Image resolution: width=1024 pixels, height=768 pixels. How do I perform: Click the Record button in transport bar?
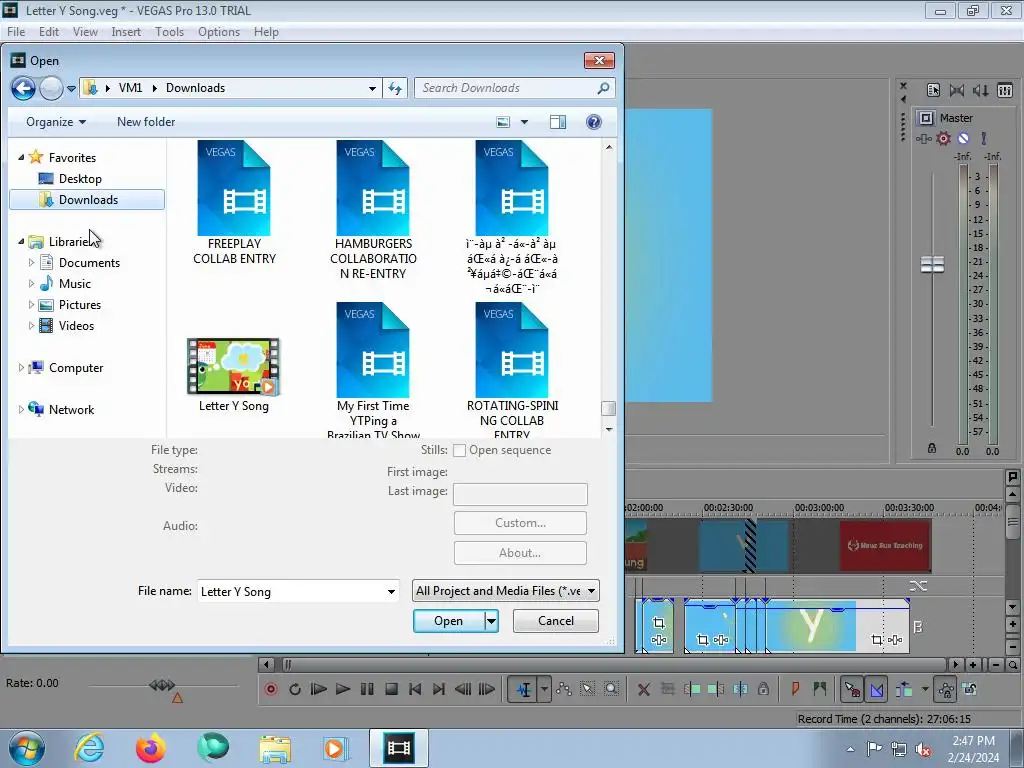tap(270, 689)
